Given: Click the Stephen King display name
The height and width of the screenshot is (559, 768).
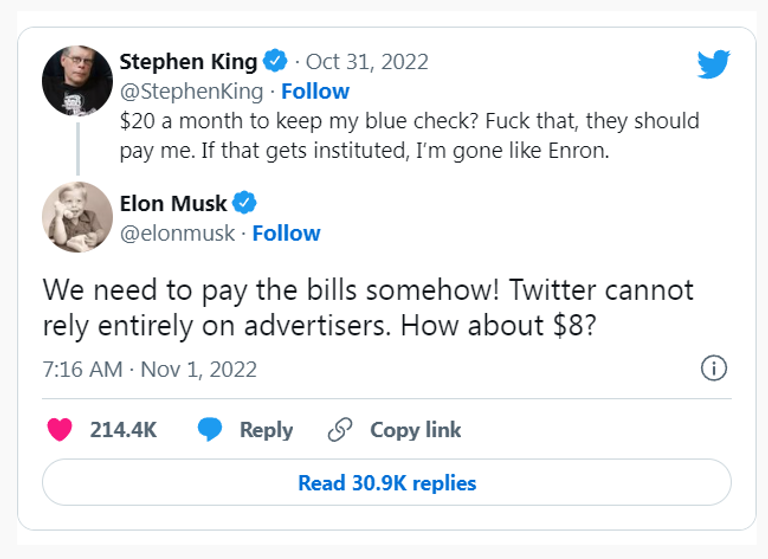Looking at the screenshot, I should [188, 62].
